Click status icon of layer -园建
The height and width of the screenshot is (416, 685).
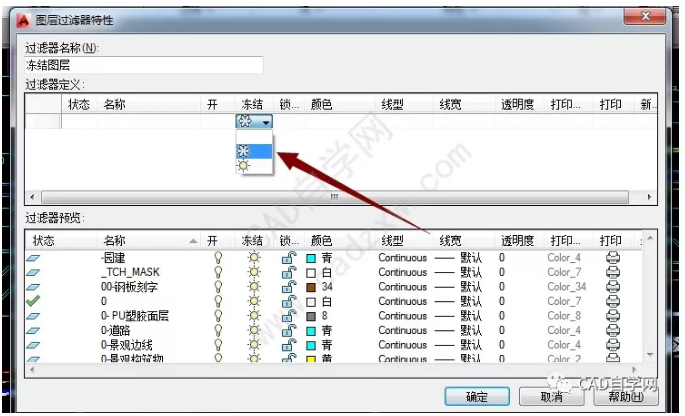coord(33,258)
